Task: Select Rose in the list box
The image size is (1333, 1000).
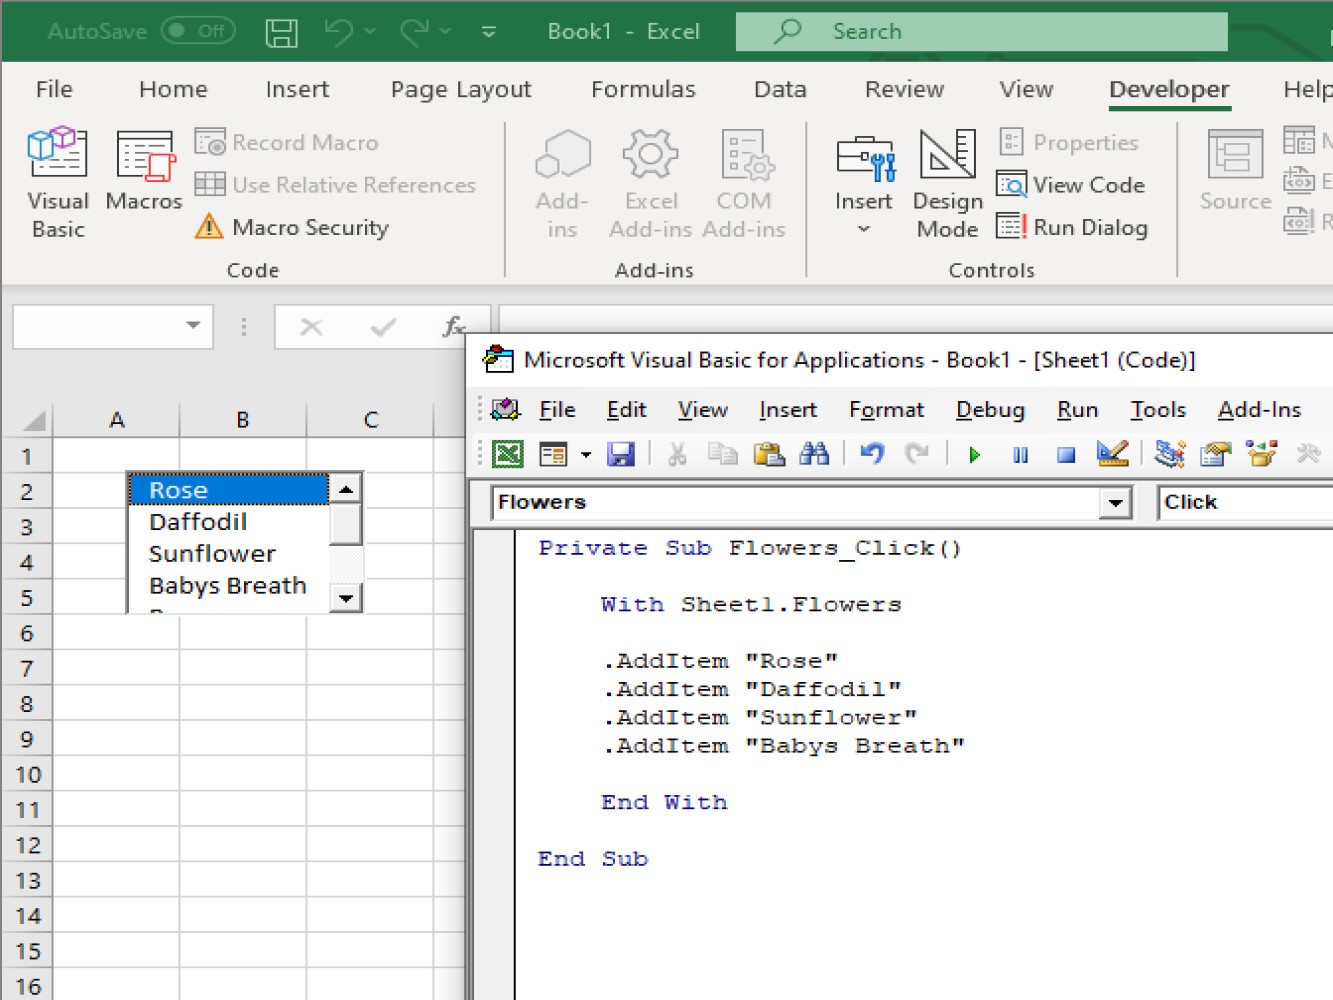Action: click(x=229, y=490)
